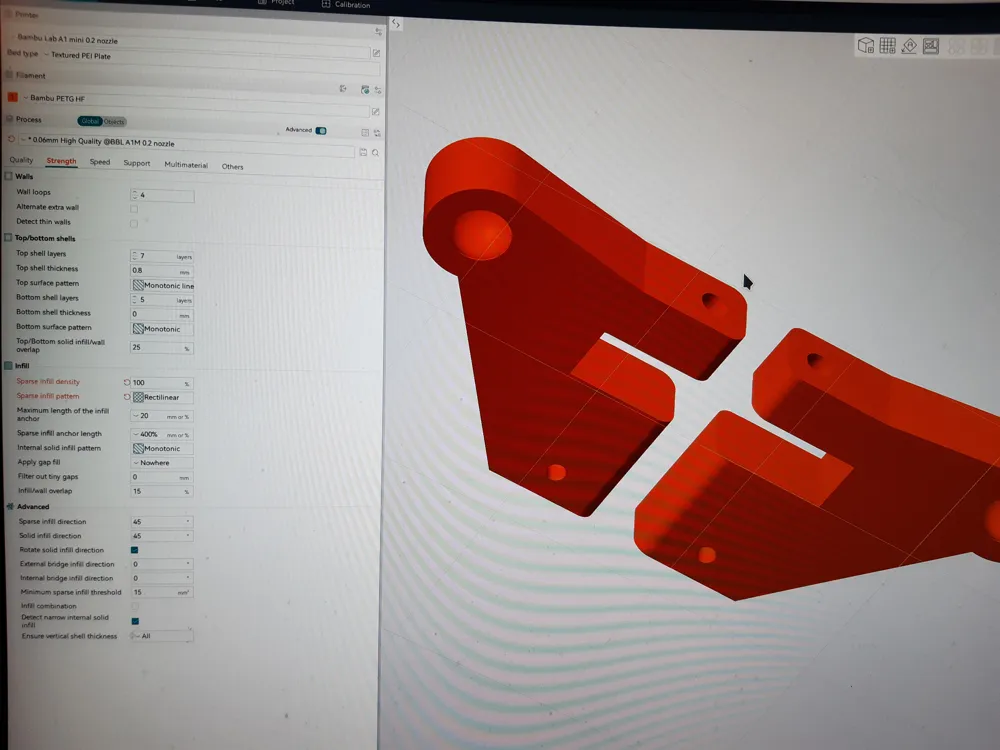Click the Calibration icon in top bar

coord(326,4)
